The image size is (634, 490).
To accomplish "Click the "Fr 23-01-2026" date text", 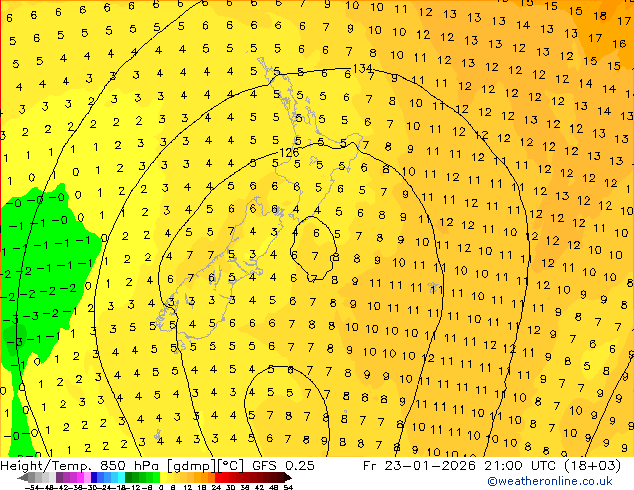I will point(419,465).
